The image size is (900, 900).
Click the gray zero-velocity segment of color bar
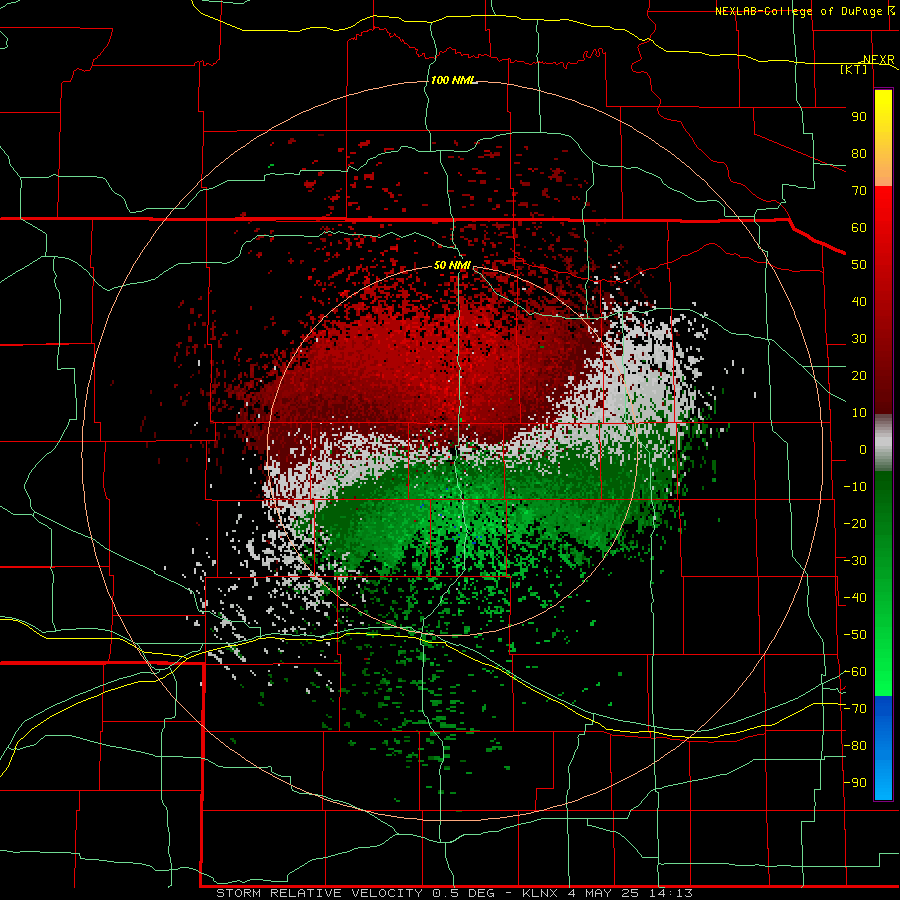point(883,443)
